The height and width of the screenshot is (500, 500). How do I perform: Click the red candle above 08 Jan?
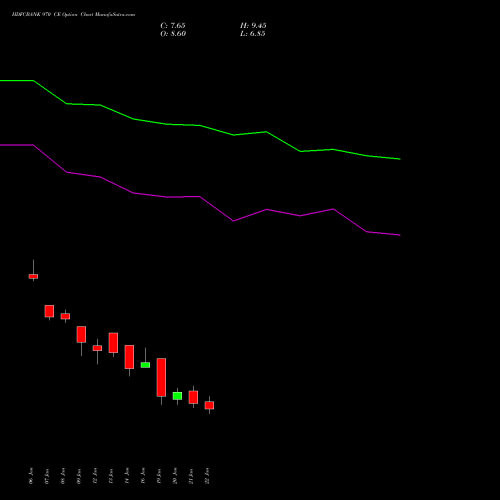click(65, 316)
